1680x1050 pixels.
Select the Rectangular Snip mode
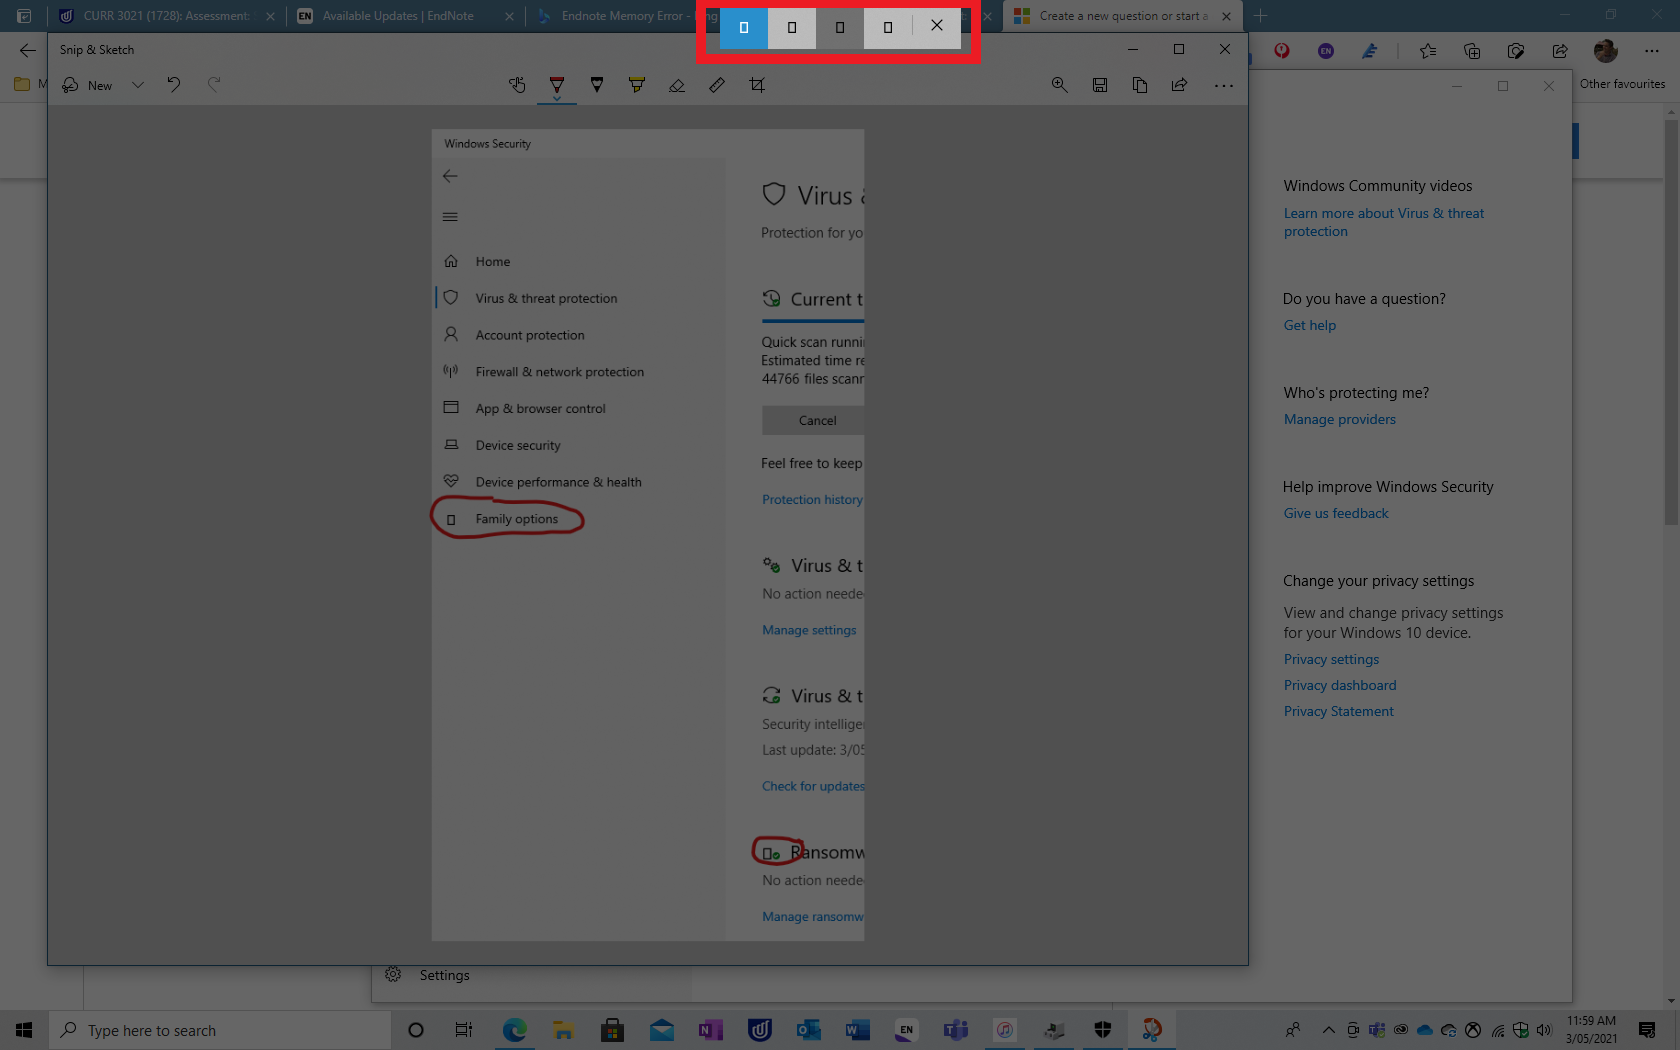pos(743,28)
